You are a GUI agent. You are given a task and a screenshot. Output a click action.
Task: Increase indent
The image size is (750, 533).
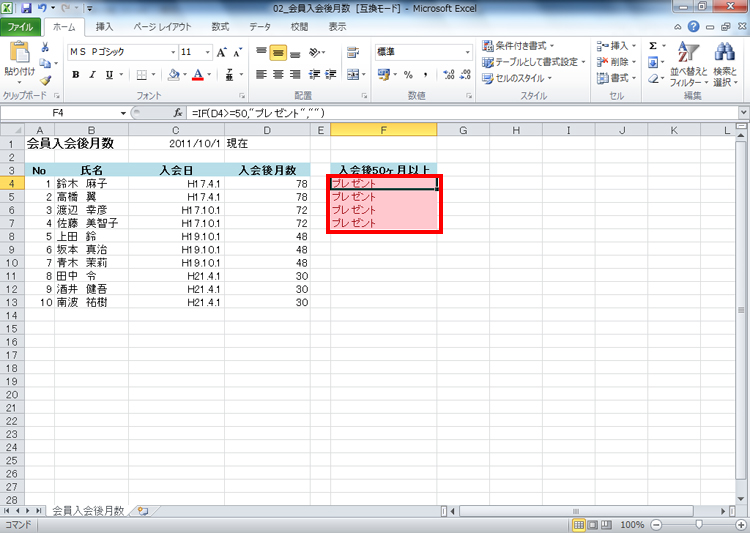coord(331,75)
